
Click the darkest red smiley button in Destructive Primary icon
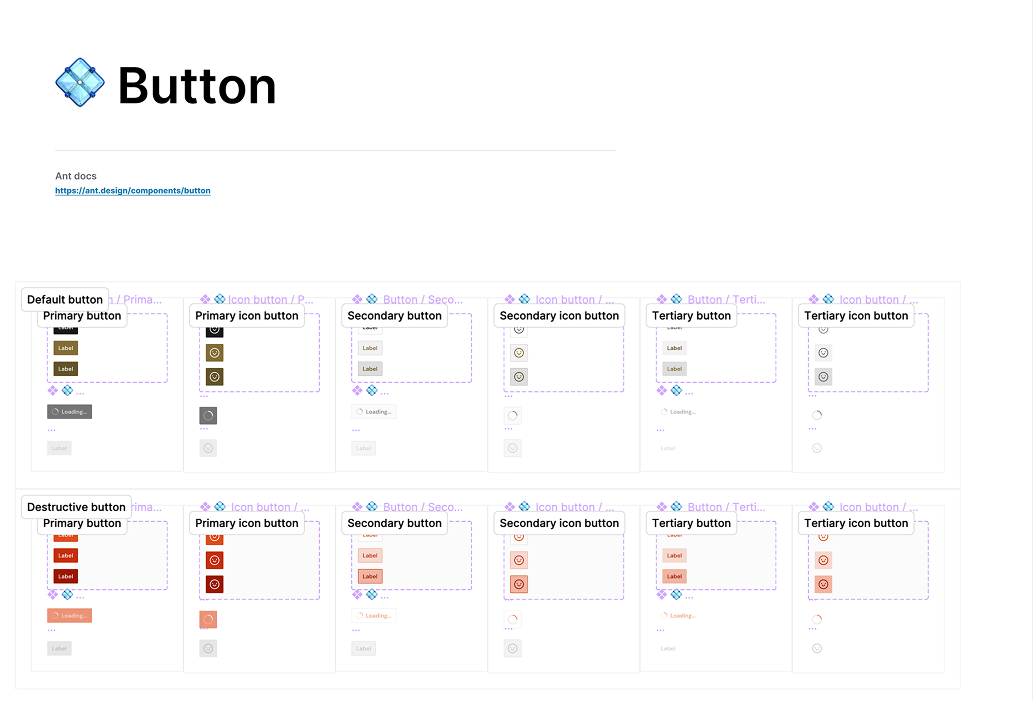tap(214, 584)
